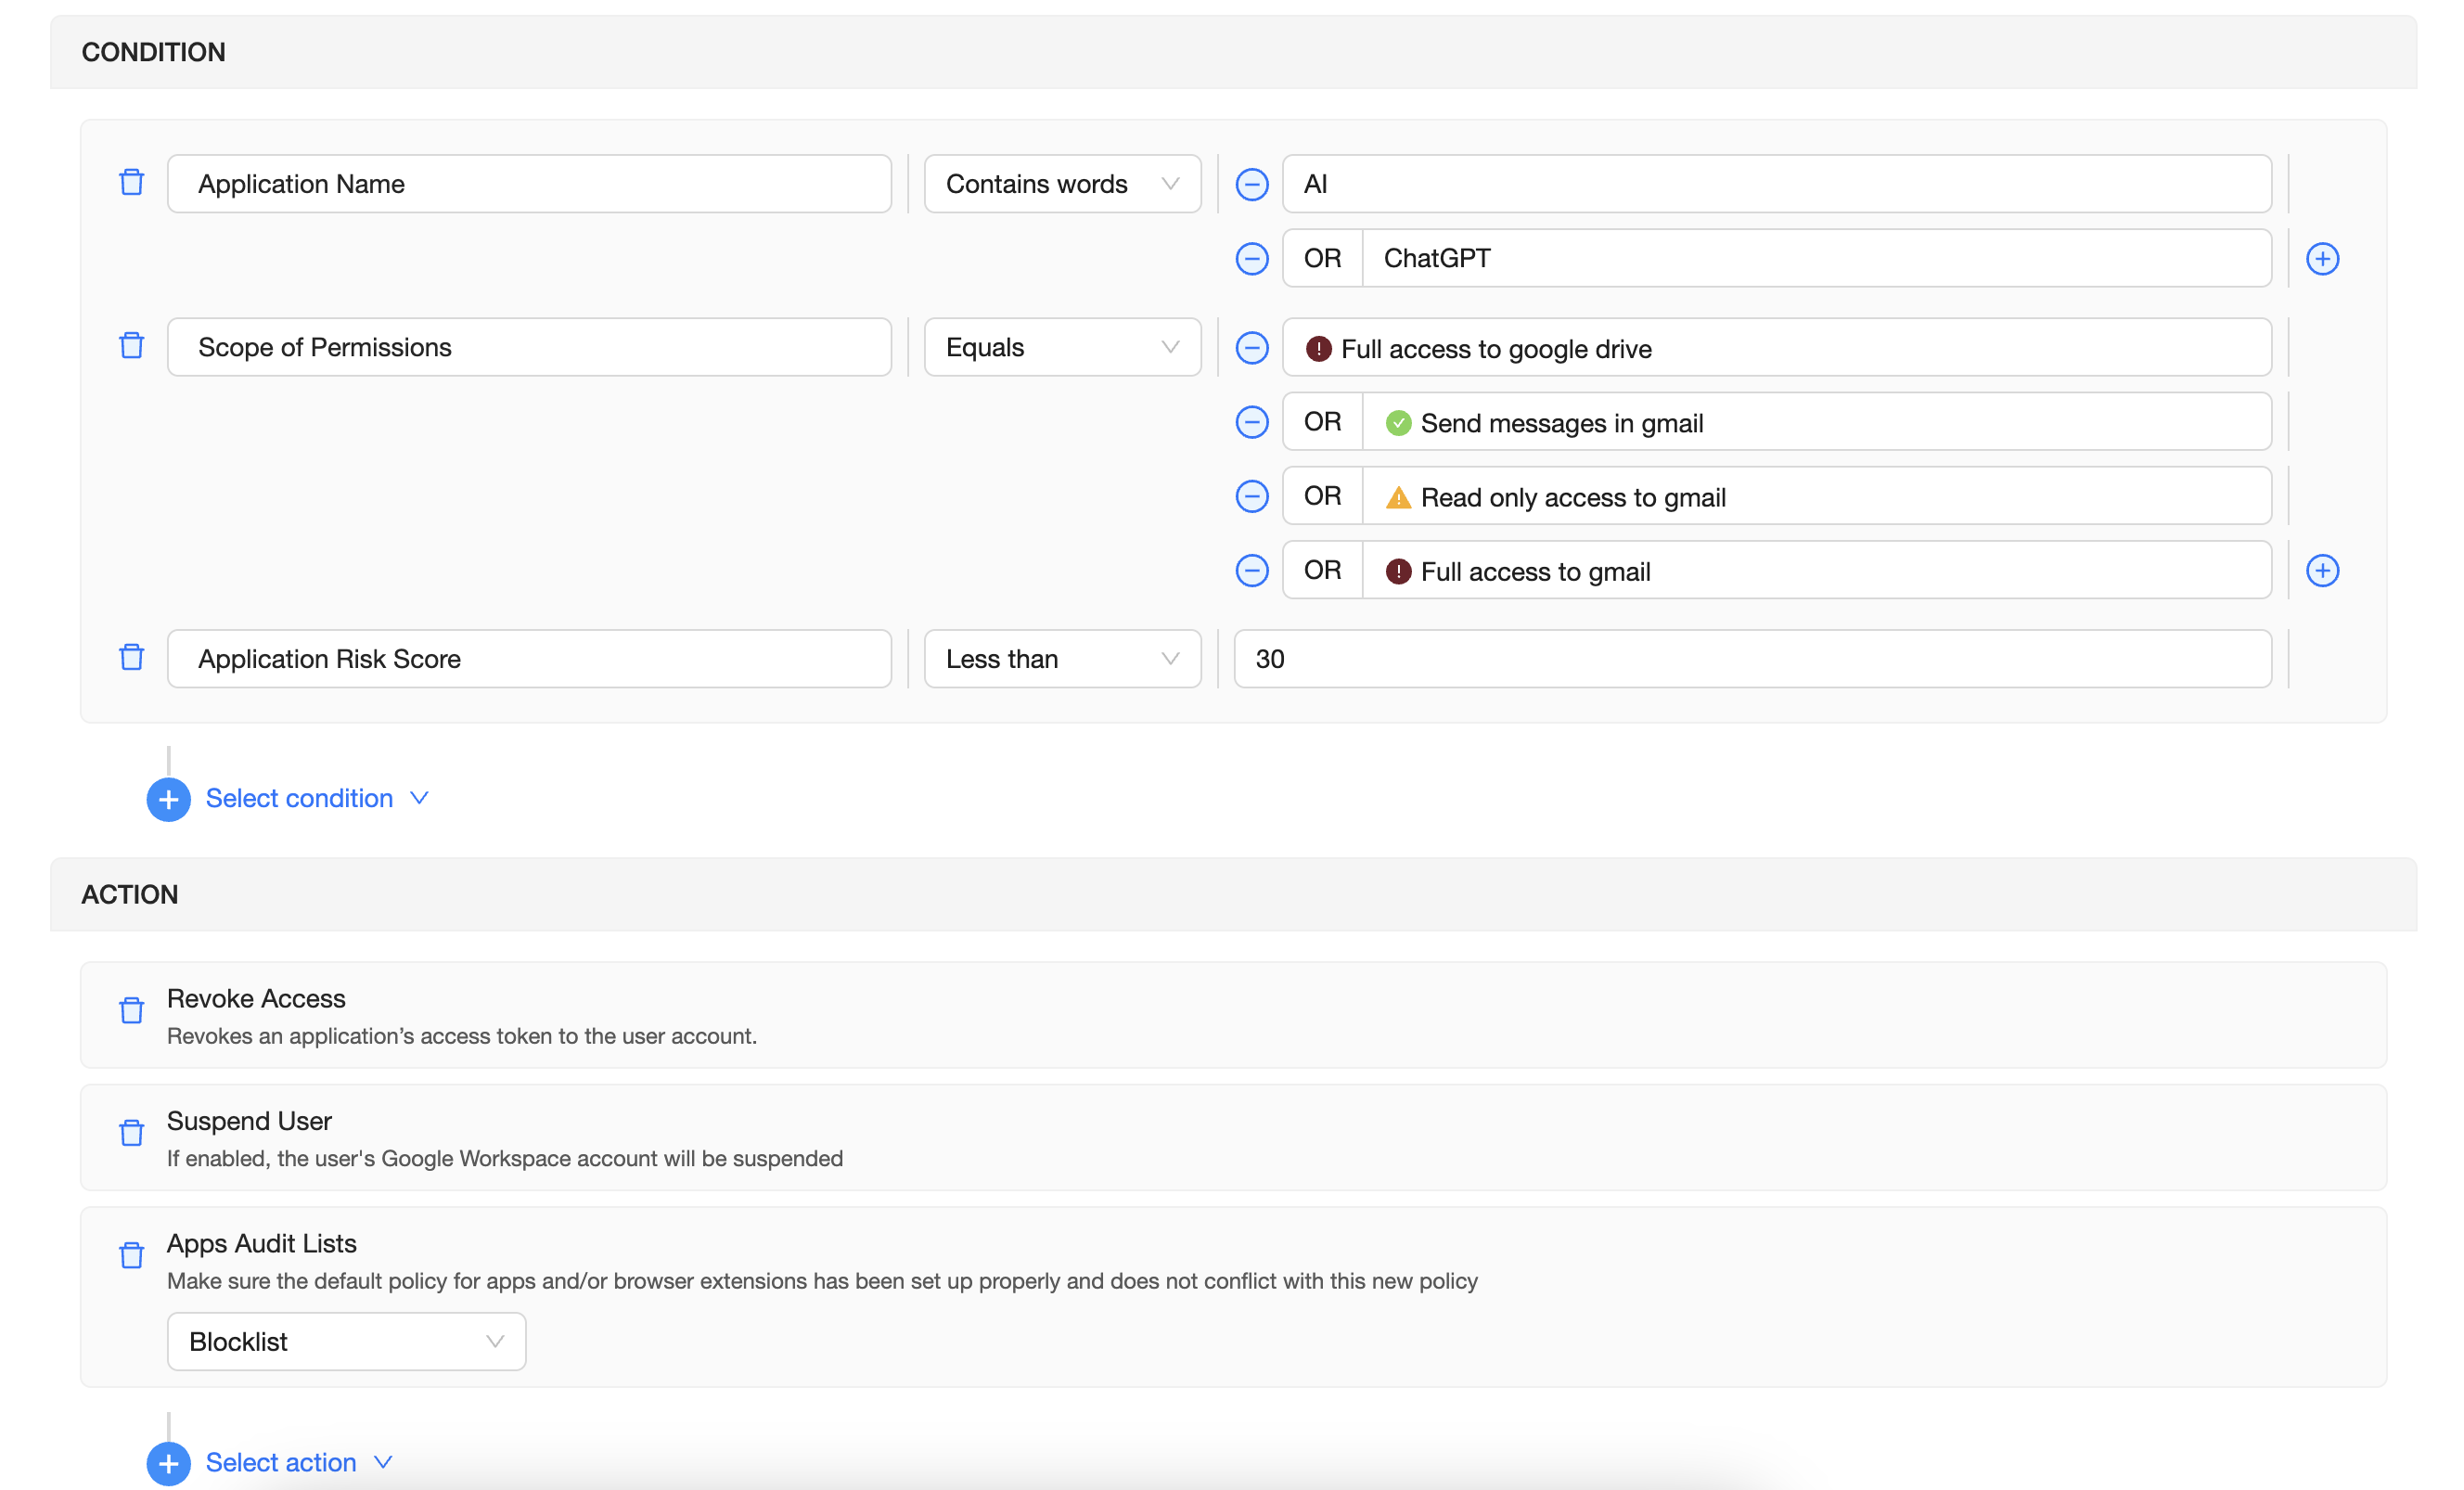Remove 'Full access to google drive' permission
2464x1490 pixels.
click(x=1251, y=348)
